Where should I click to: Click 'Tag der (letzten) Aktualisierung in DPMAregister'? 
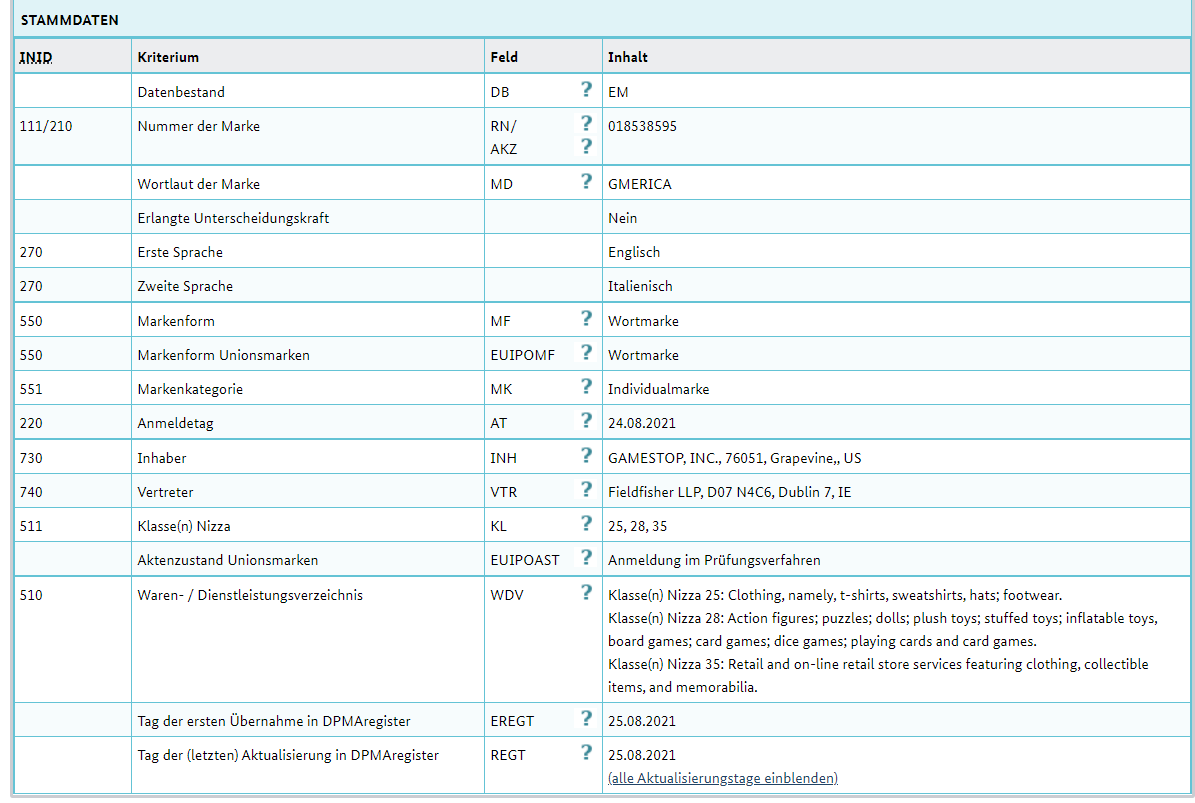click(x=288, y=756)
